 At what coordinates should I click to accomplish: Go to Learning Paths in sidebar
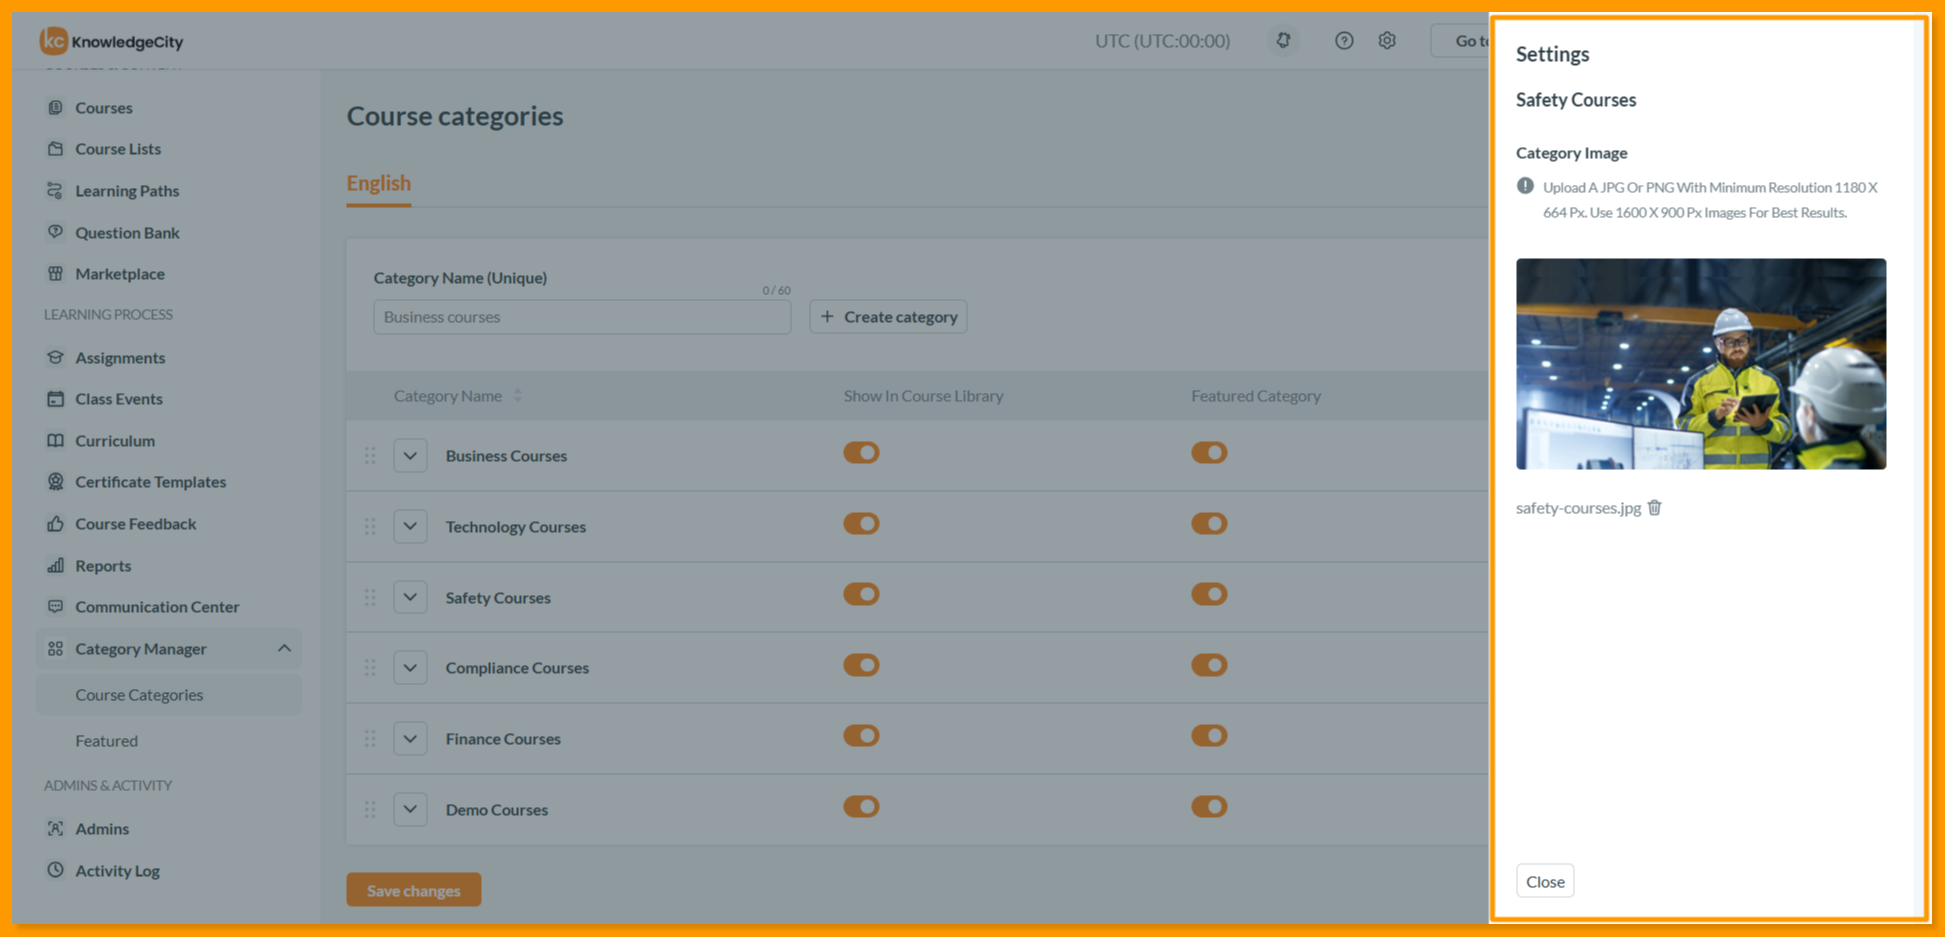click(x=127, y=190)
